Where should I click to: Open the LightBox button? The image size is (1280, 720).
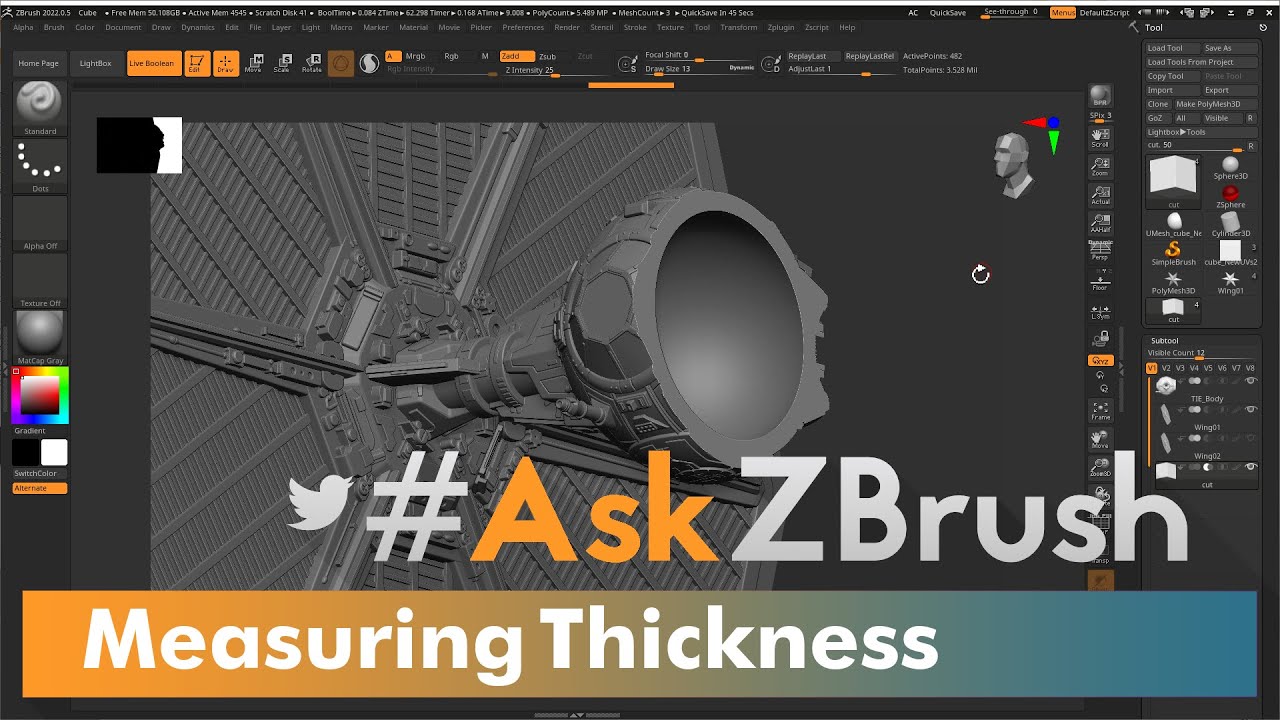point(96,63)
